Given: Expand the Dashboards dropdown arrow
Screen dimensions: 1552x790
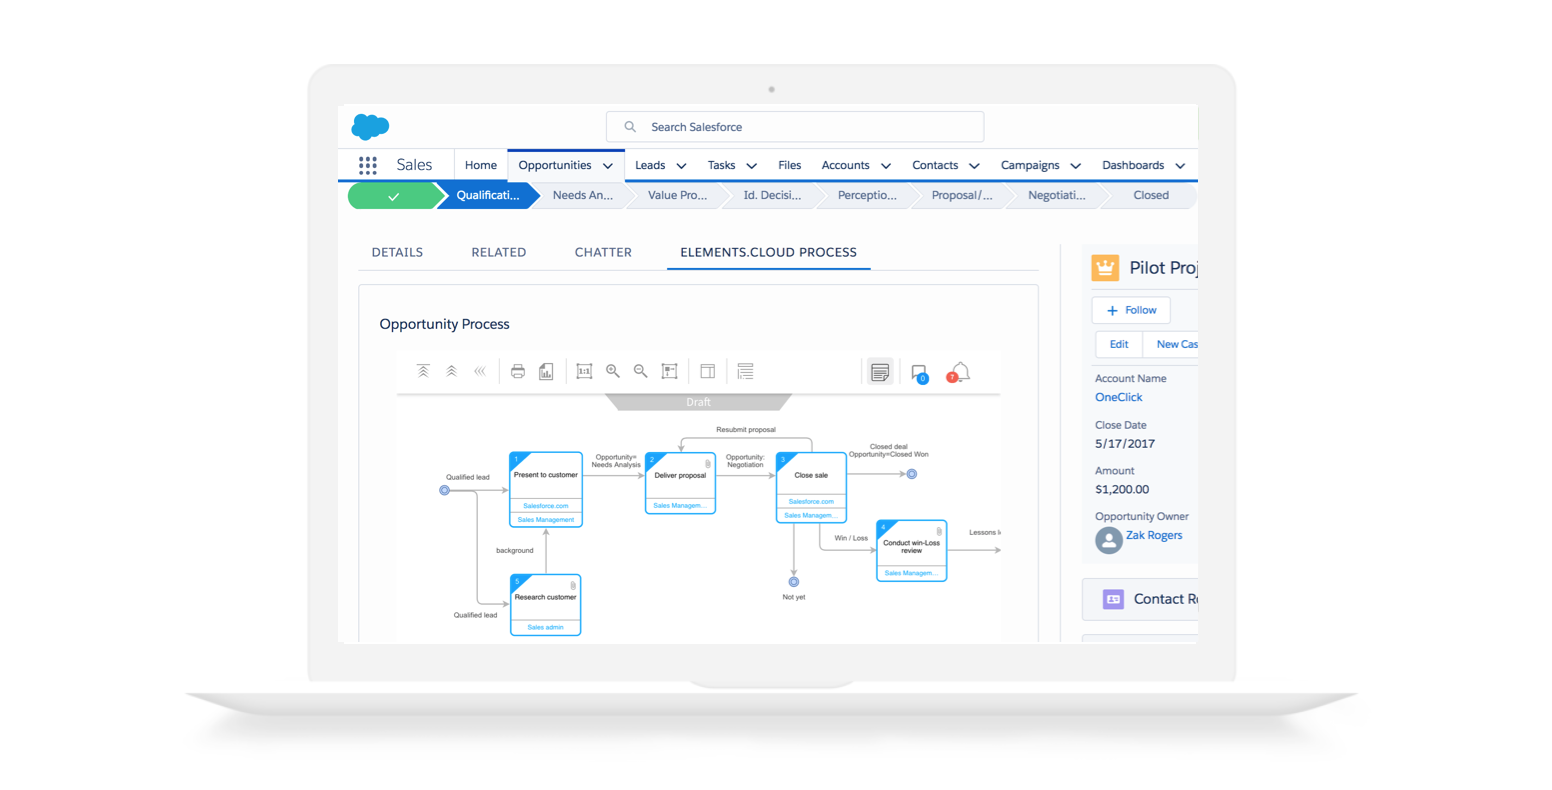Looking at the screenshot, I should pyautogui.click(x=1180, y=166).
